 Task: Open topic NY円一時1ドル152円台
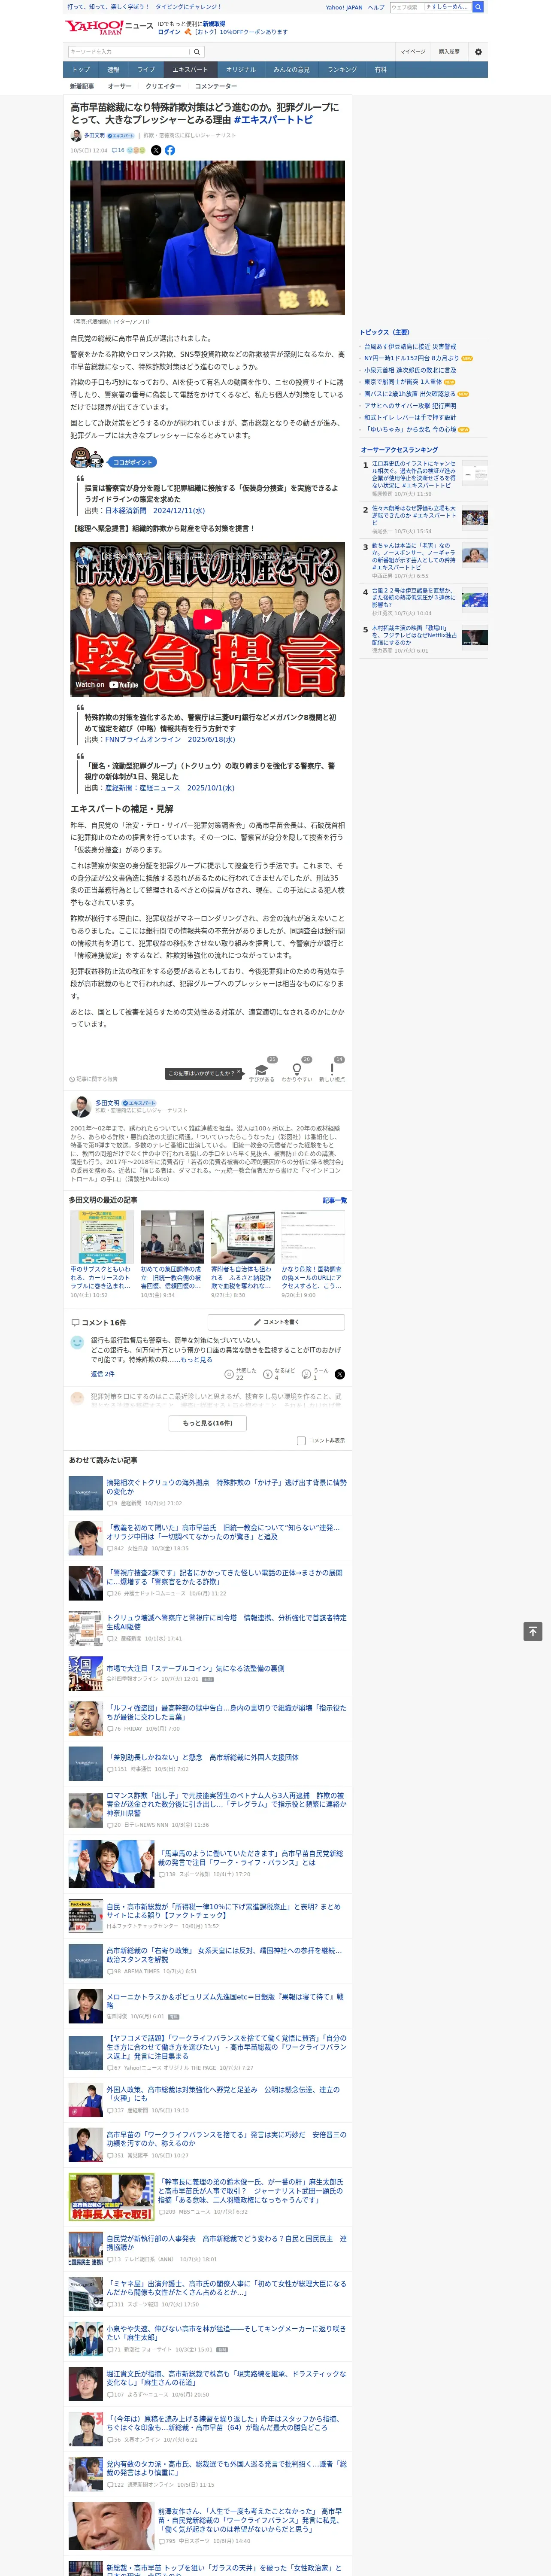[412, 358]
